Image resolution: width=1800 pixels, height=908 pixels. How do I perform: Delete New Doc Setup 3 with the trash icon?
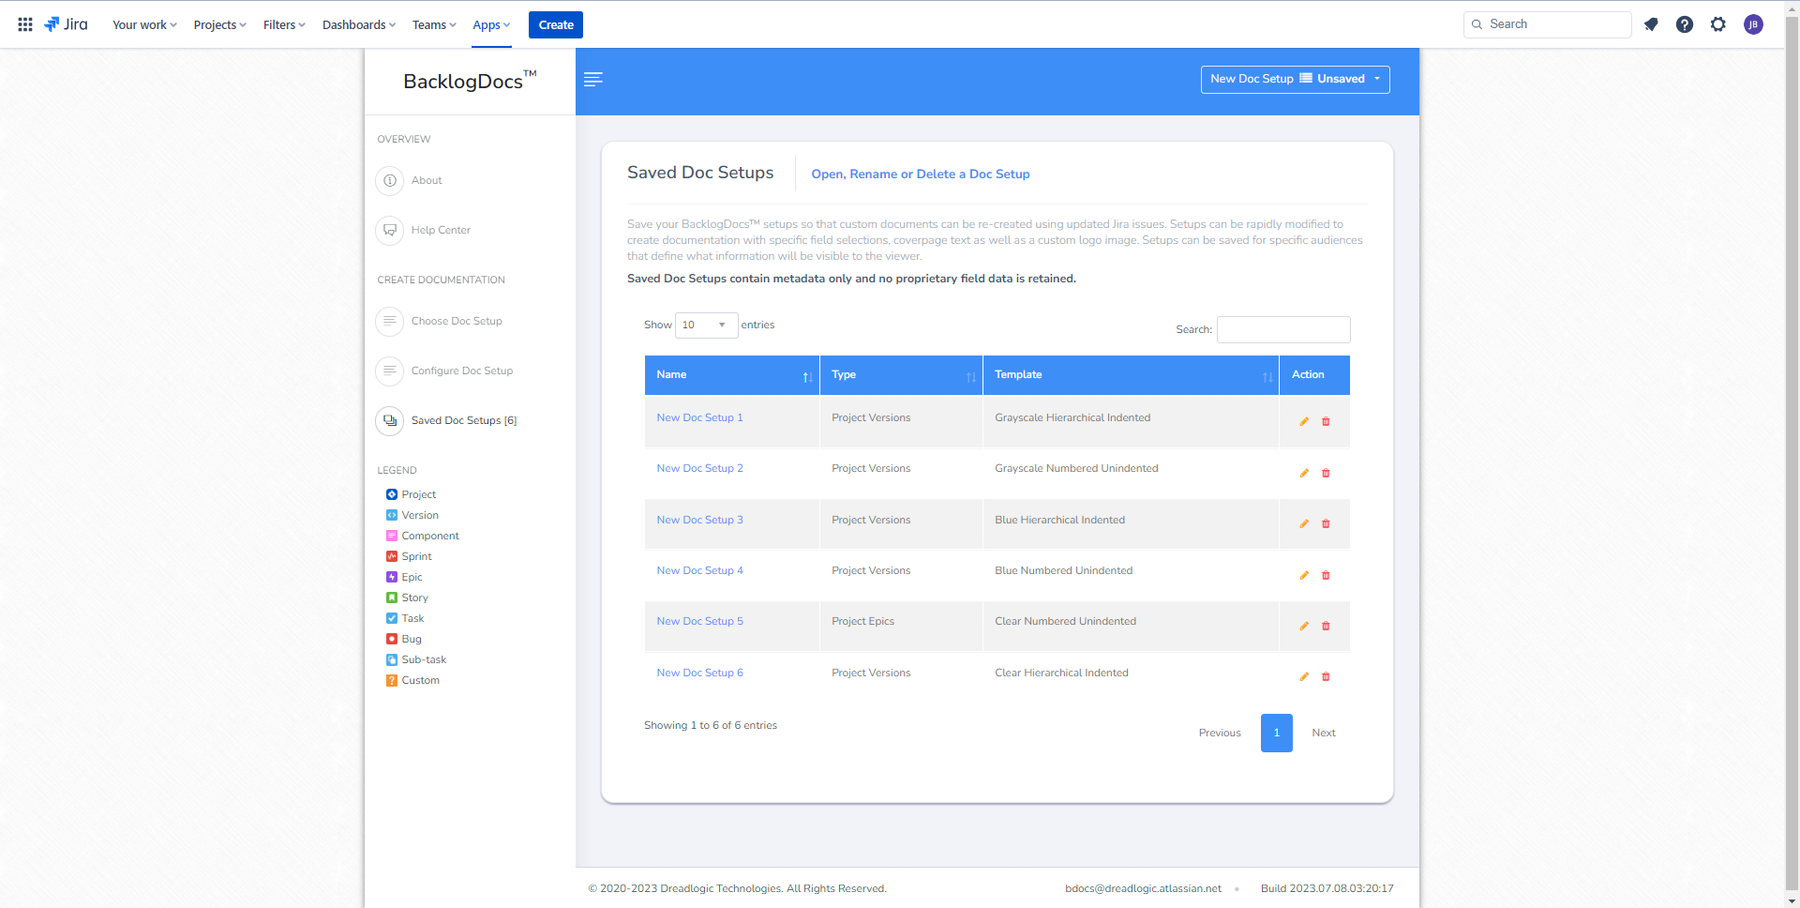[x=1326, y=524]
